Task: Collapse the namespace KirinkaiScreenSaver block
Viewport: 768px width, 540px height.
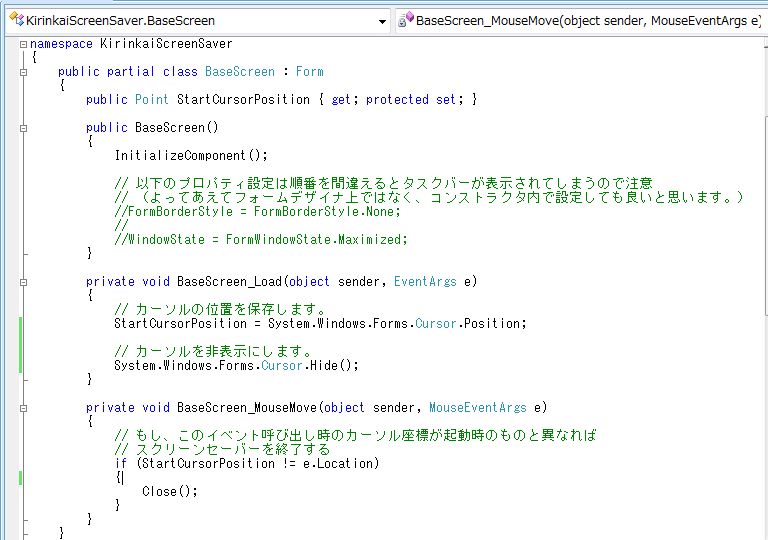Action: click(x=23, y=44)
